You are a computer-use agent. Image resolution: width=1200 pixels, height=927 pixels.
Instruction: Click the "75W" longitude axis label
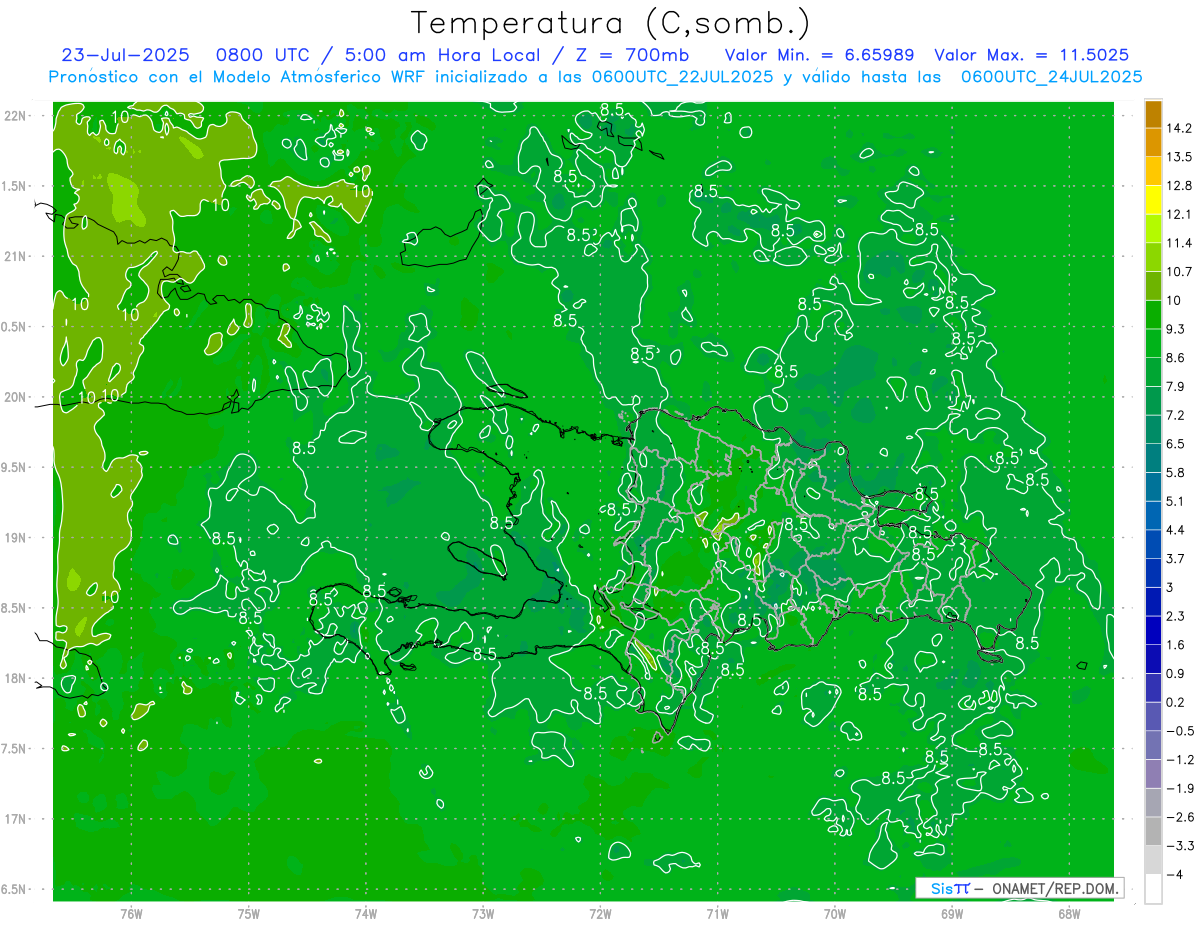click(x=249, y=914)
